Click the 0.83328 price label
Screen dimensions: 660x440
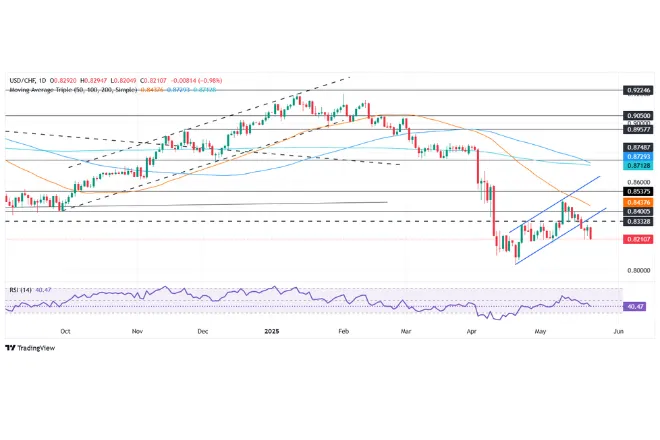click(x=638, y=221)
